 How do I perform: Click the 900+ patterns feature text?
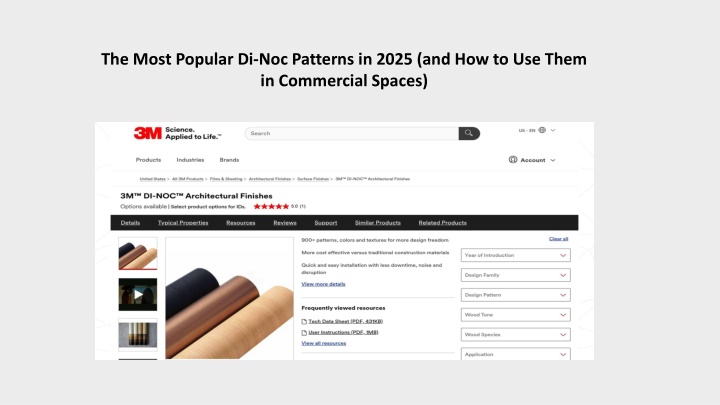(375, 240)
